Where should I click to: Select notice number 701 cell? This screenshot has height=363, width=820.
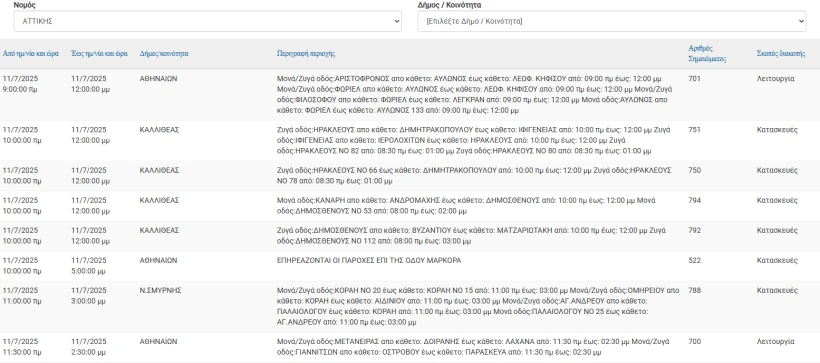pos(694,79)
